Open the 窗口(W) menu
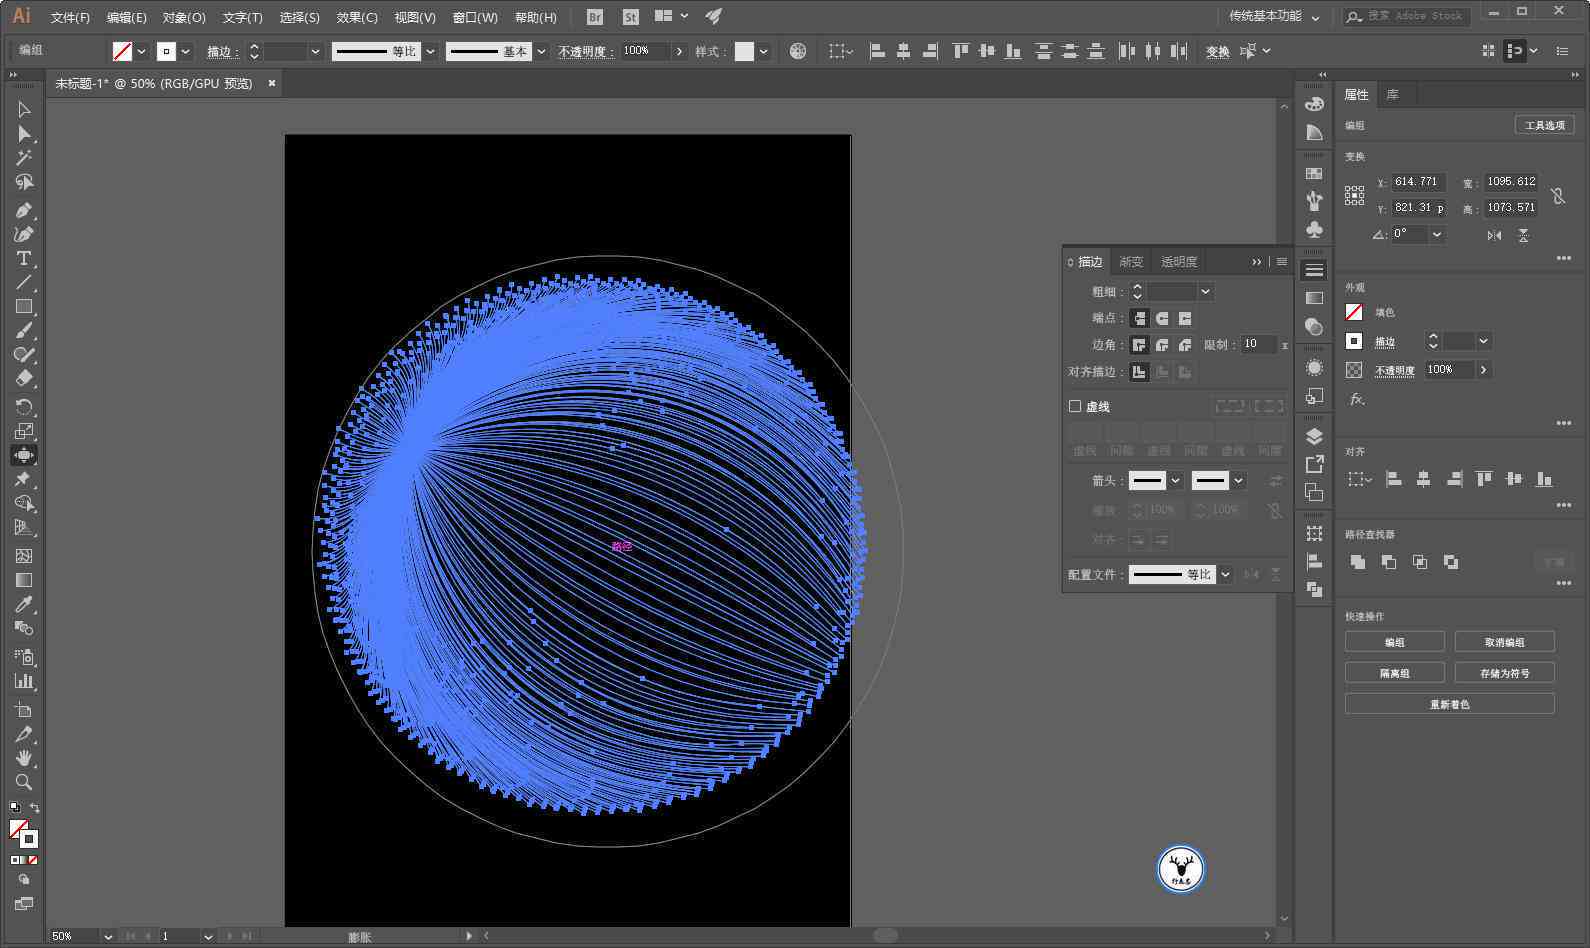The image size is (1590, 948). click(475, 17)
